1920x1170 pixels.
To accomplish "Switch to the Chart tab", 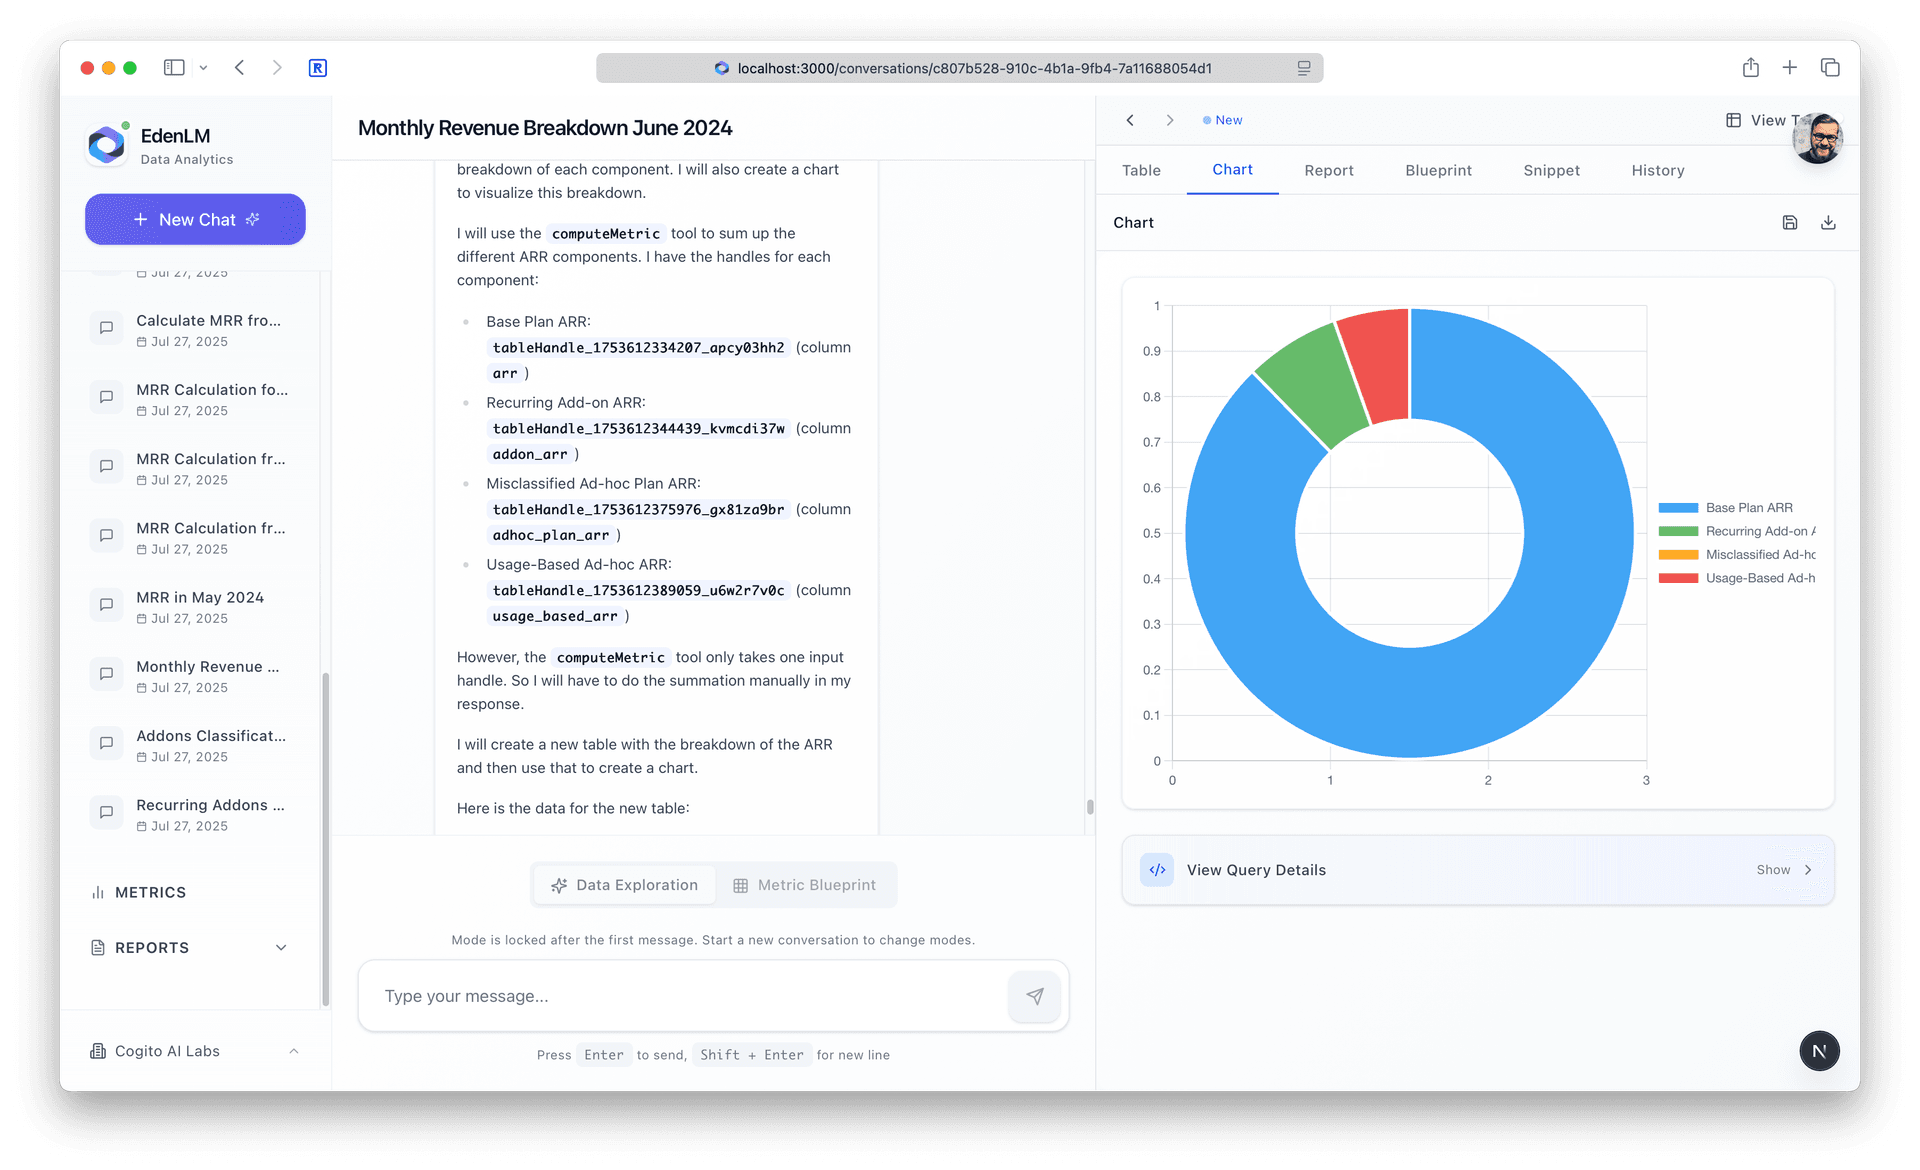I will pos(1232,170).
